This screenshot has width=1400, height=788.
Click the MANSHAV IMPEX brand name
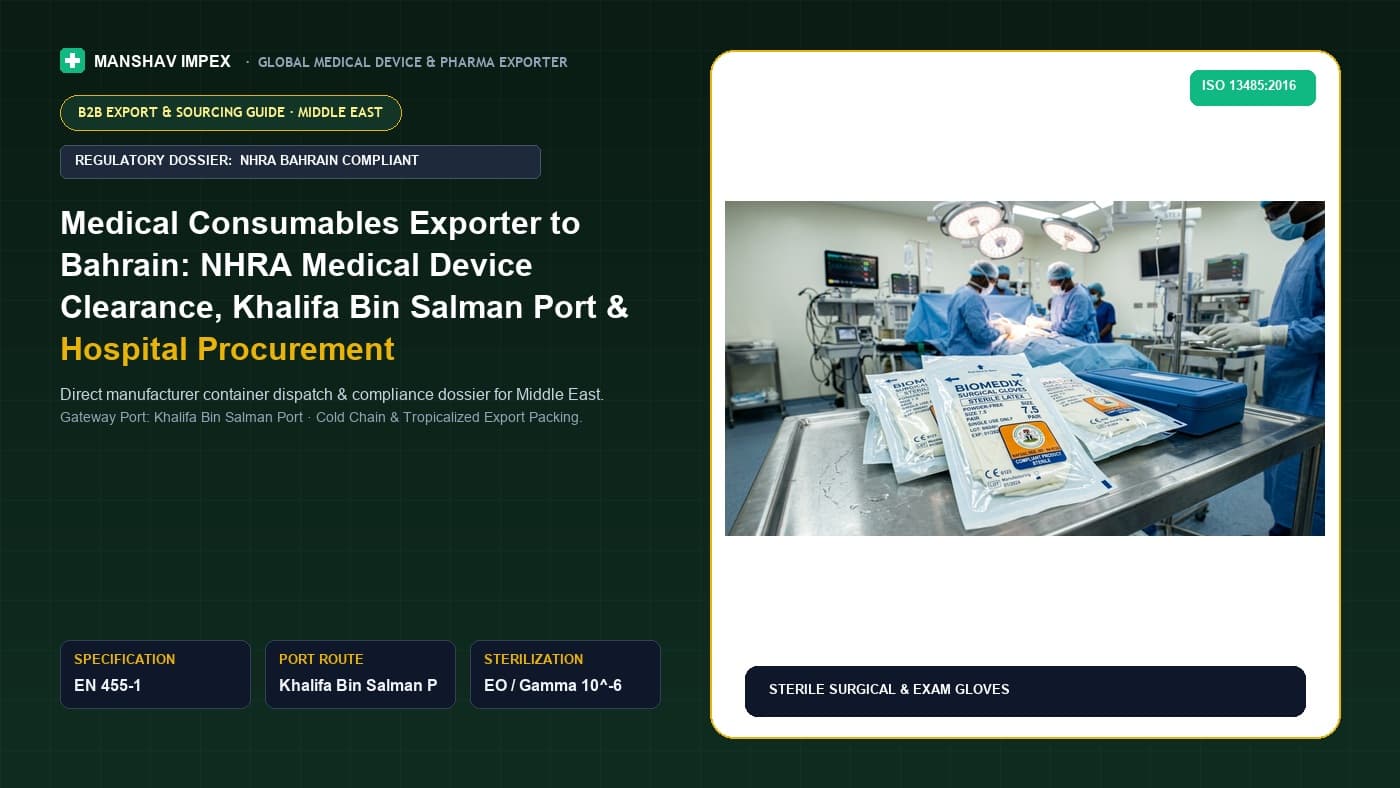162,62
